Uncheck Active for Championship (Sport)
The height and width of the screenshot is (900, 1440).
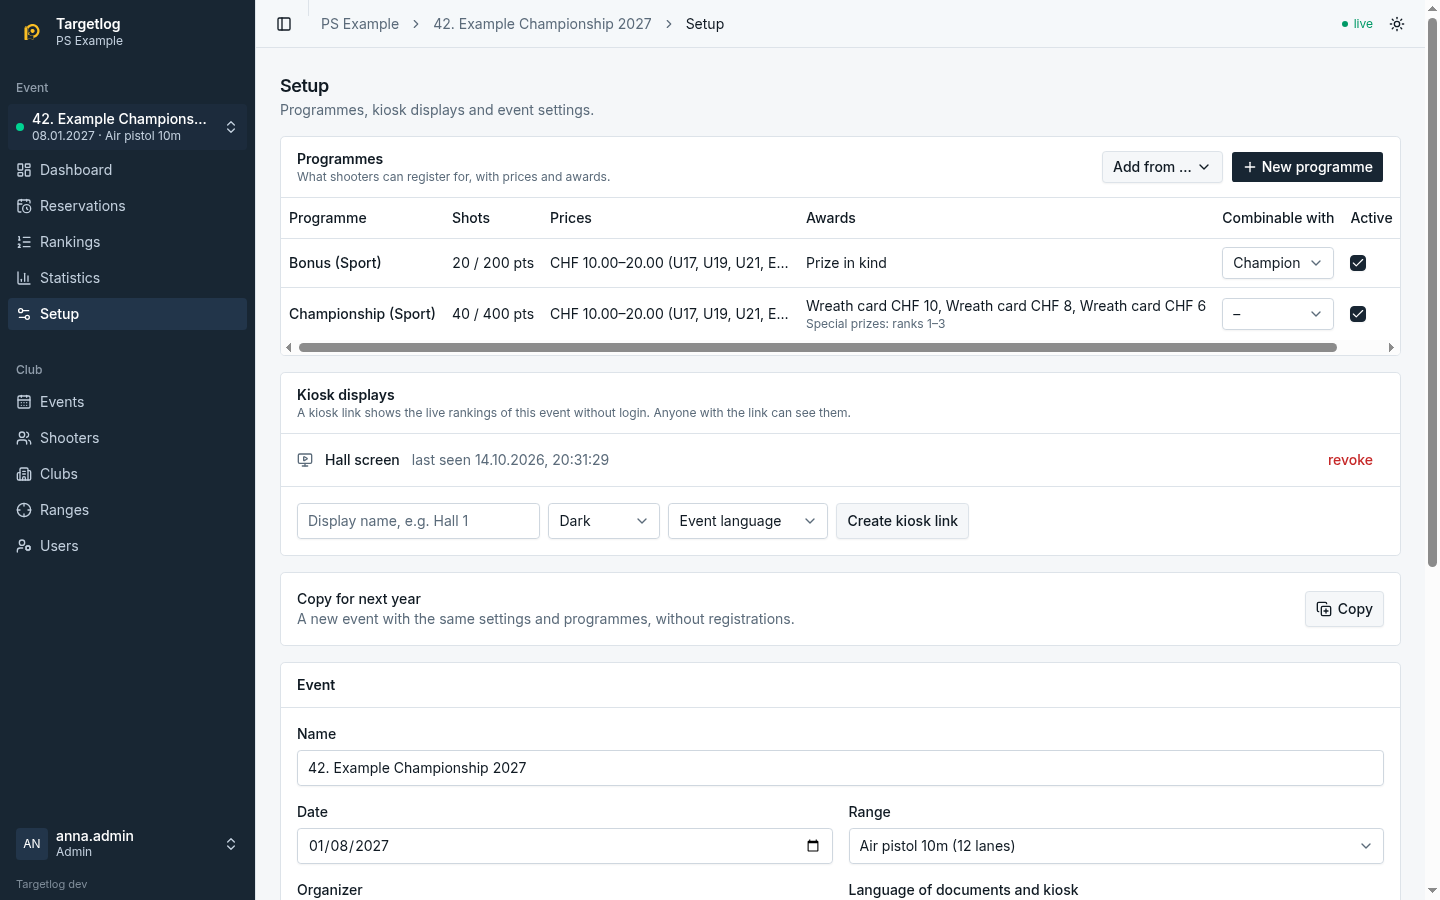click(1358, 314)
